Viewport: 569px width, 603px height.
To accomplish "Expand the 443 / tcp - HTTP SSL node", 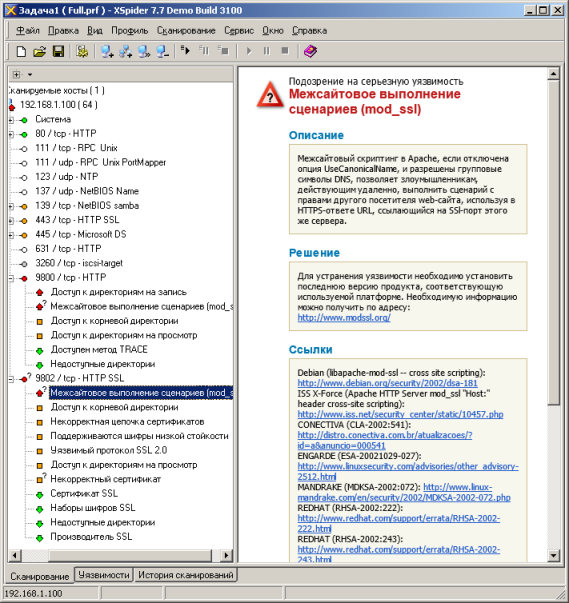I will point(11,221).
